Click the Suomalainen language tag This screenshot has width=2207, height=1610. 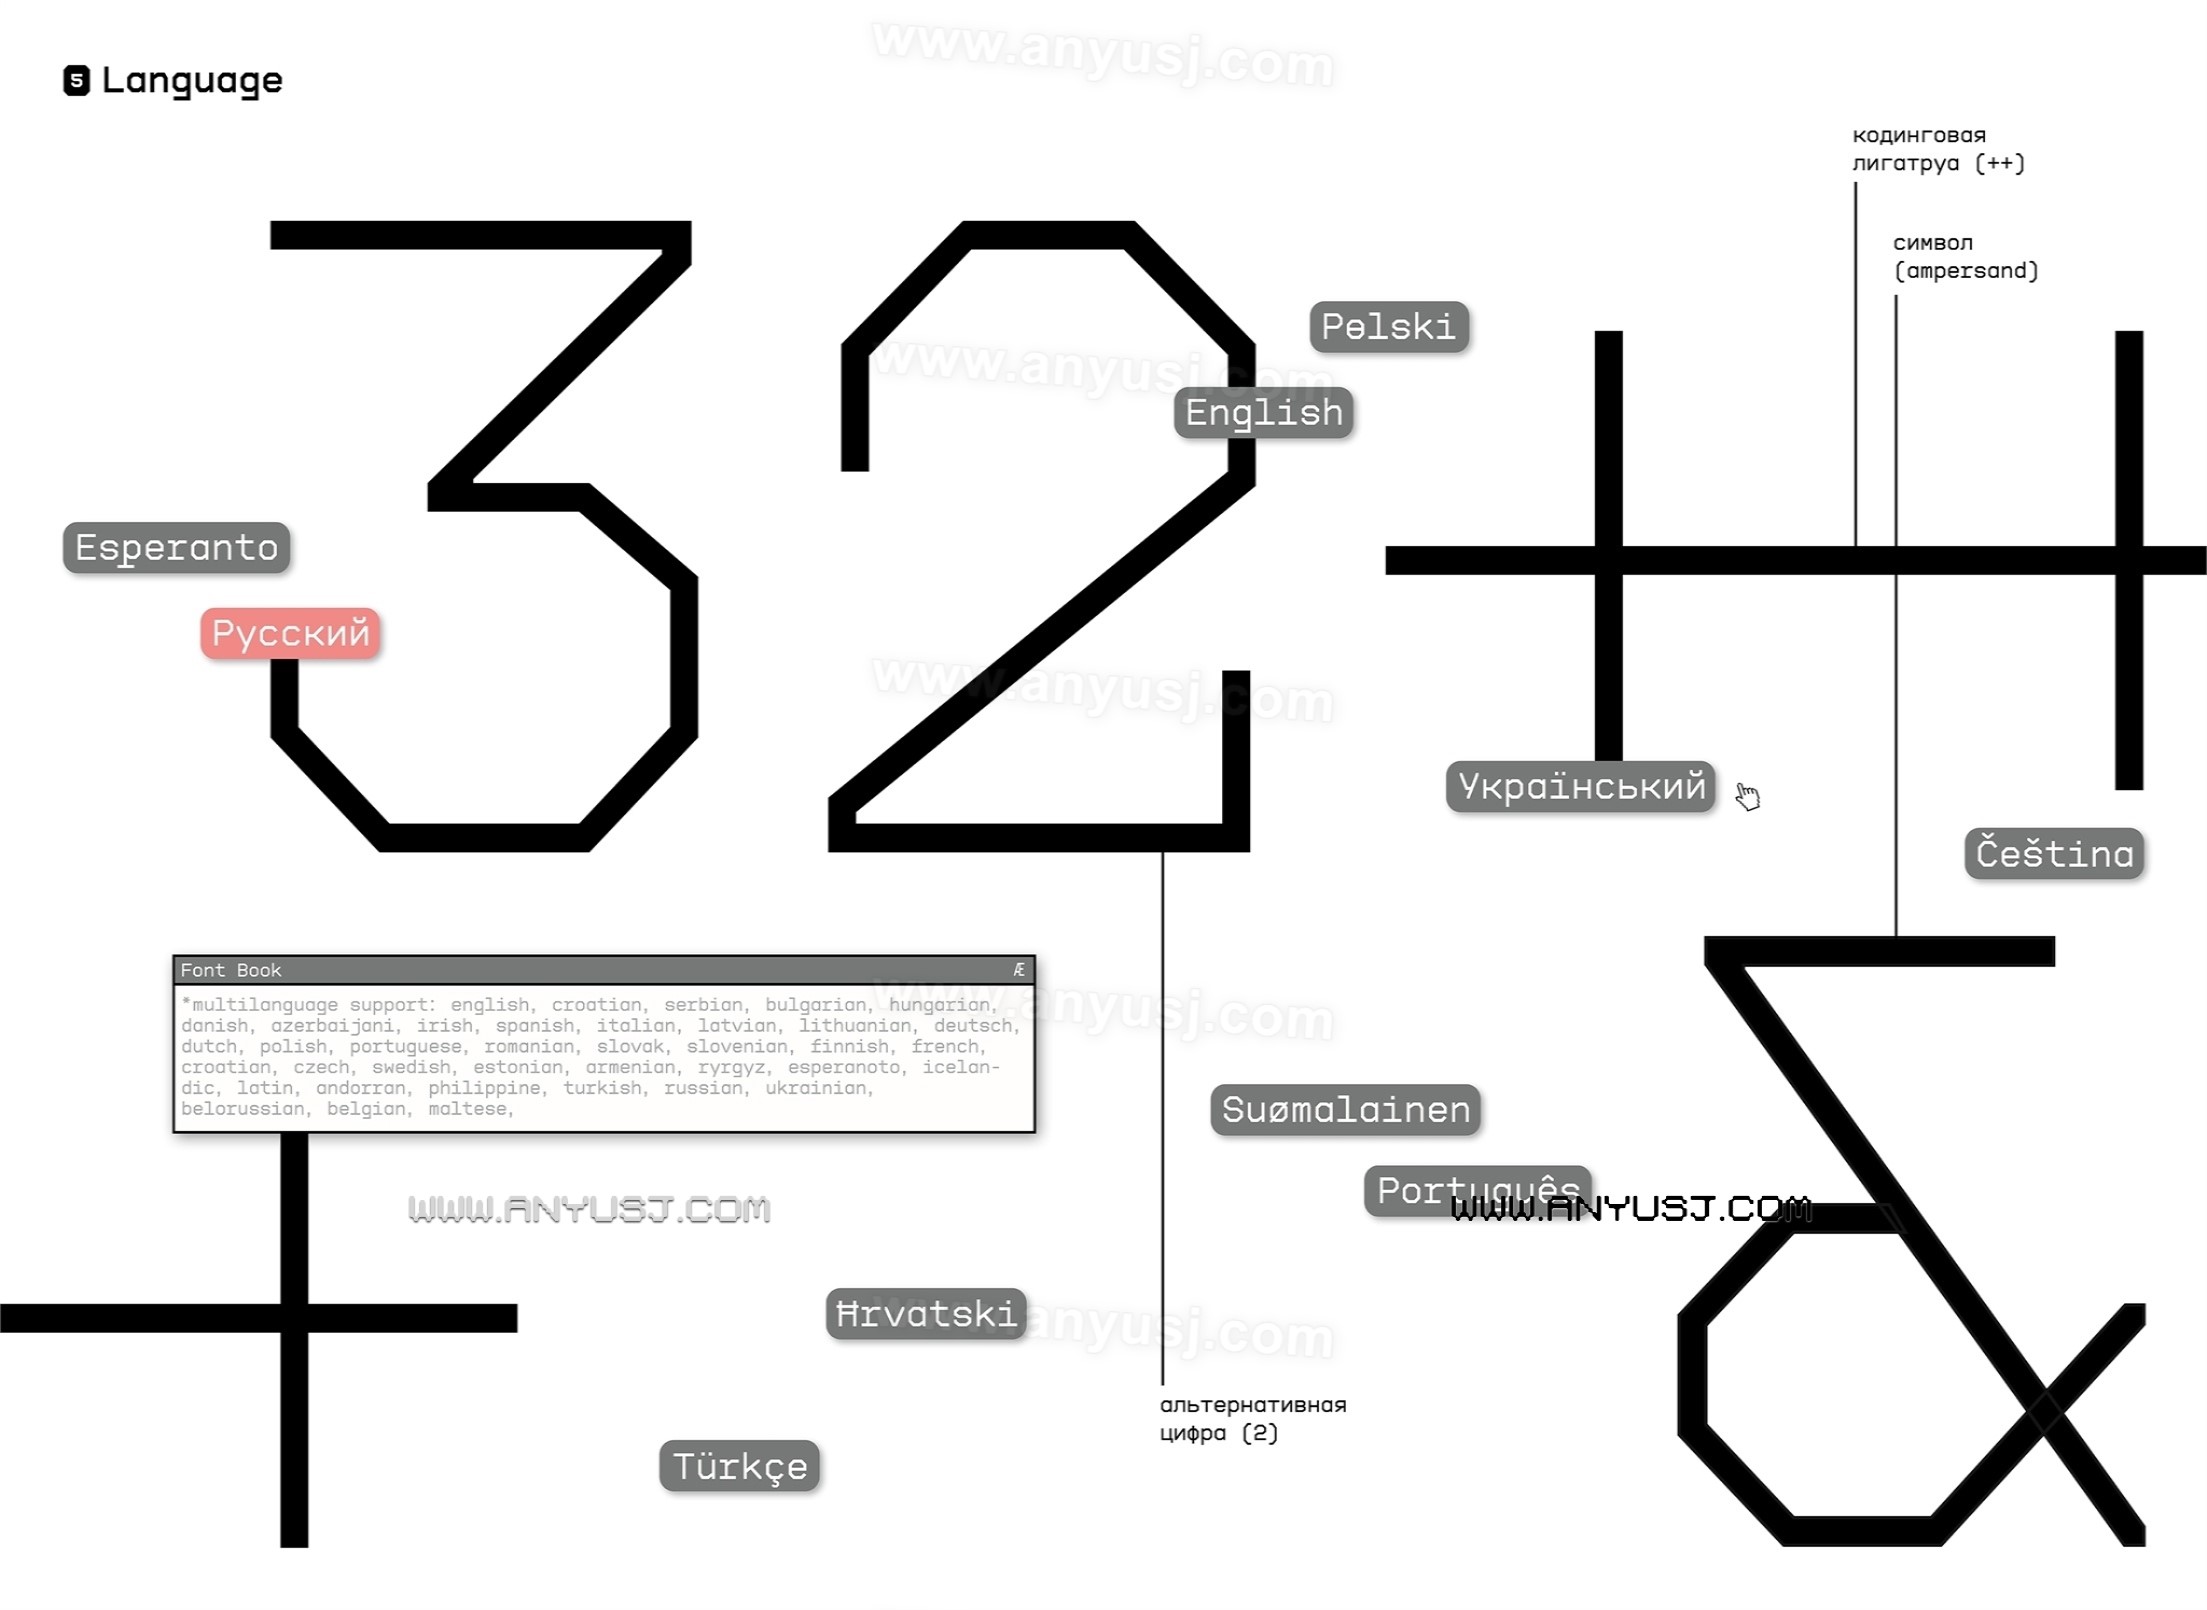click(1350, 1108)
